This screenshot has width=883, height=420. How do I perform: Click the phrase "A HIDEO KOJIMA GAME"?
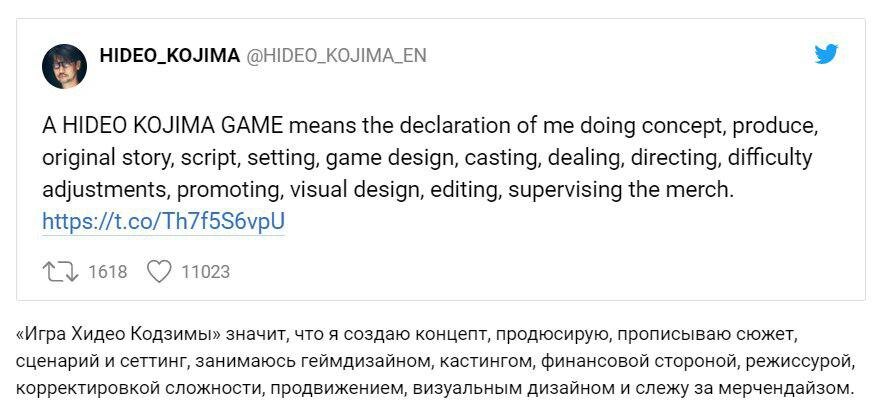click(x=162, y=126)
